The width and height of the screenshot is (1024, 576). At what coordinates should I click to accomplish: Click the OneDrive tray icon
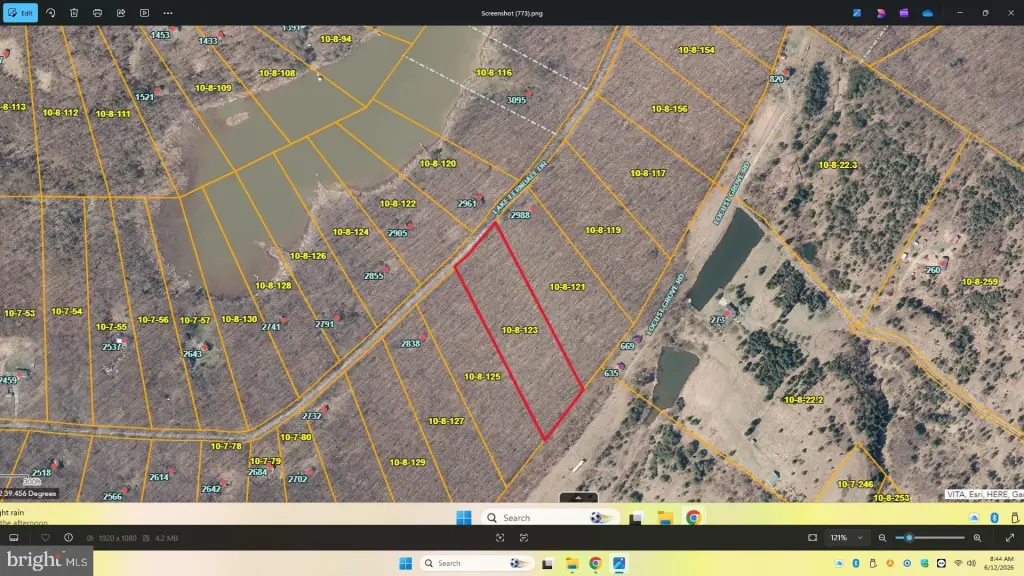click(839, 563)
